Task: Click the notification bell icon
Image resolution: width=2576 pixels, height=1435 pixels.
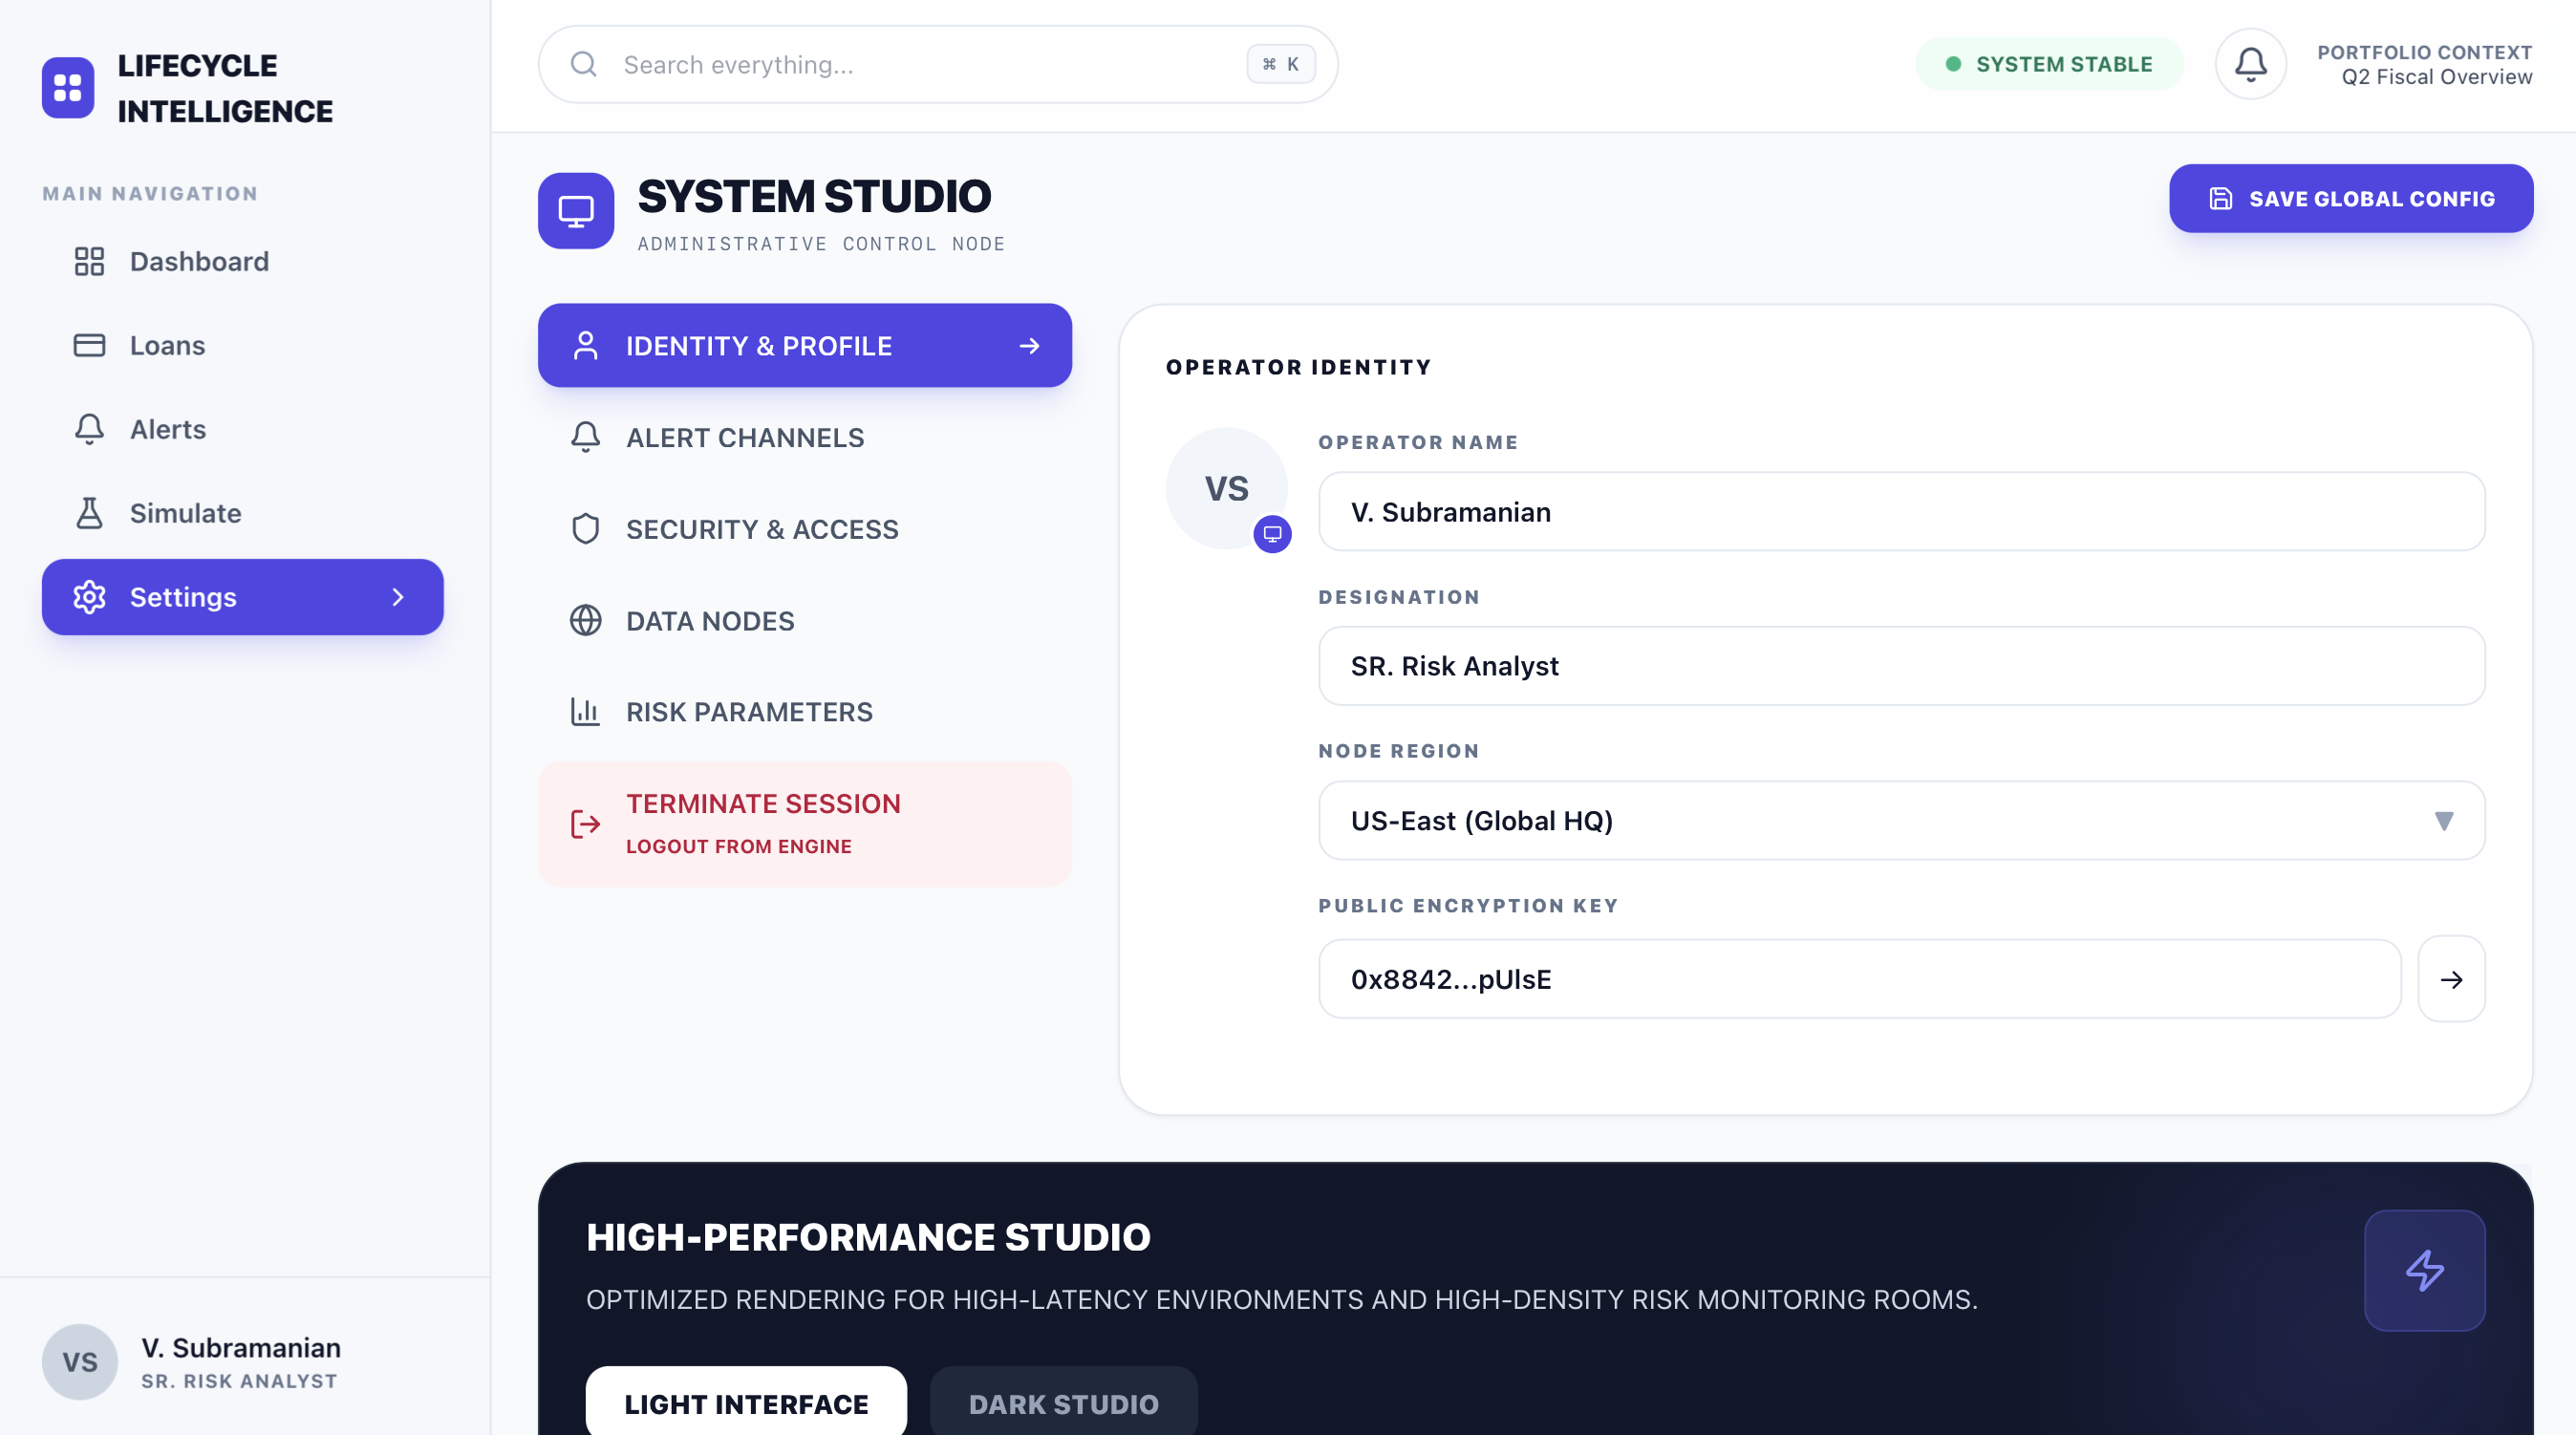Action: click(2250, 64)
